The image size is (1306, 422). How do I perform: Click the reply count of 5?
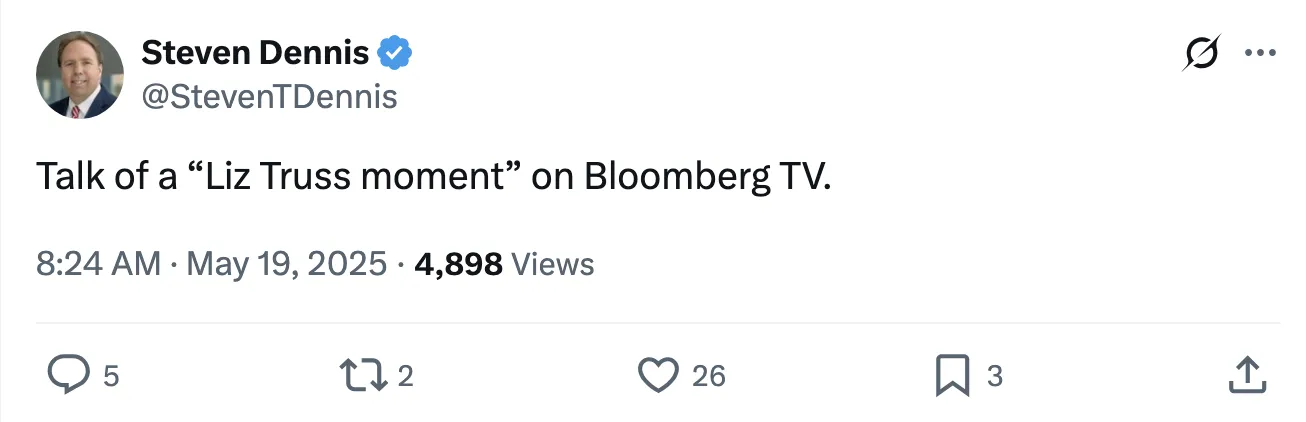point(111,376)
